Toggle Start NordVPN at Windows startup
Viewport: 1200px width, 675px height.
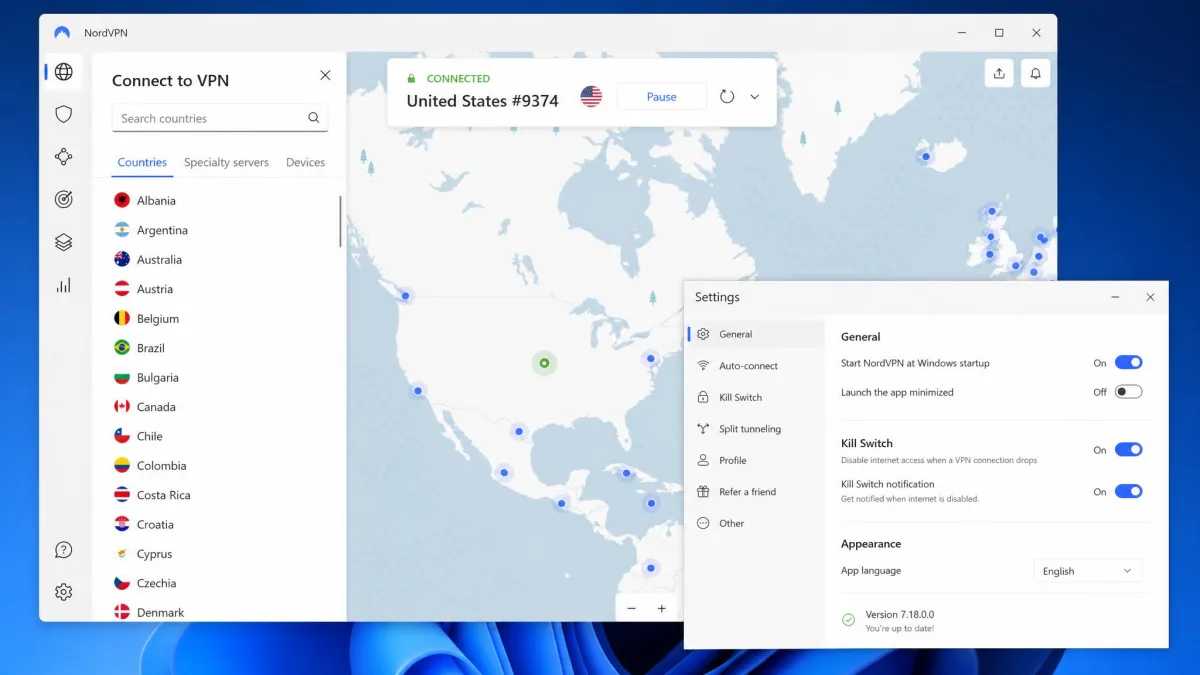[x=1128, y=363]
